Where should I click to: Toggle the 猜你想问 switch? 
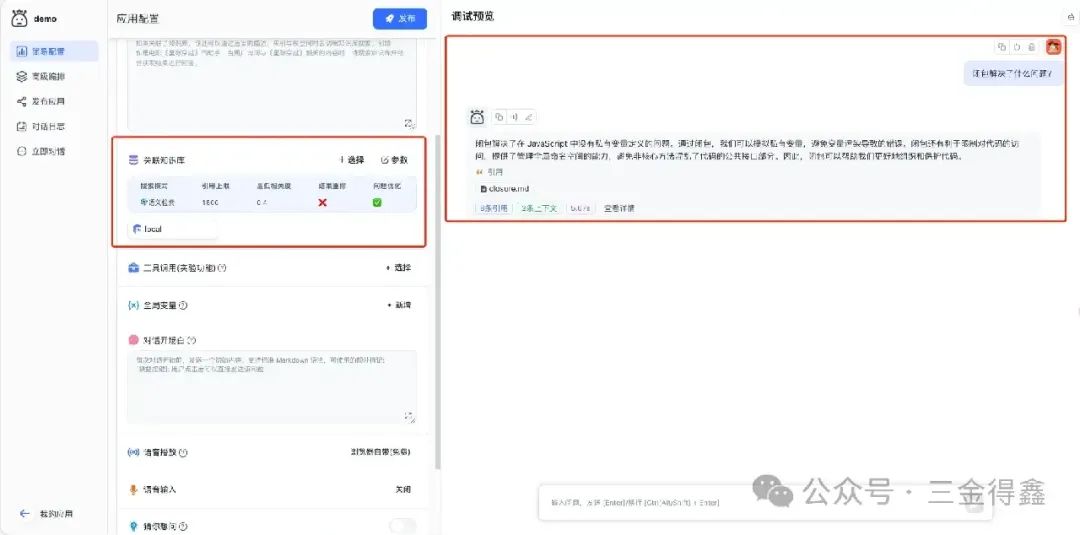pos(403,526)
